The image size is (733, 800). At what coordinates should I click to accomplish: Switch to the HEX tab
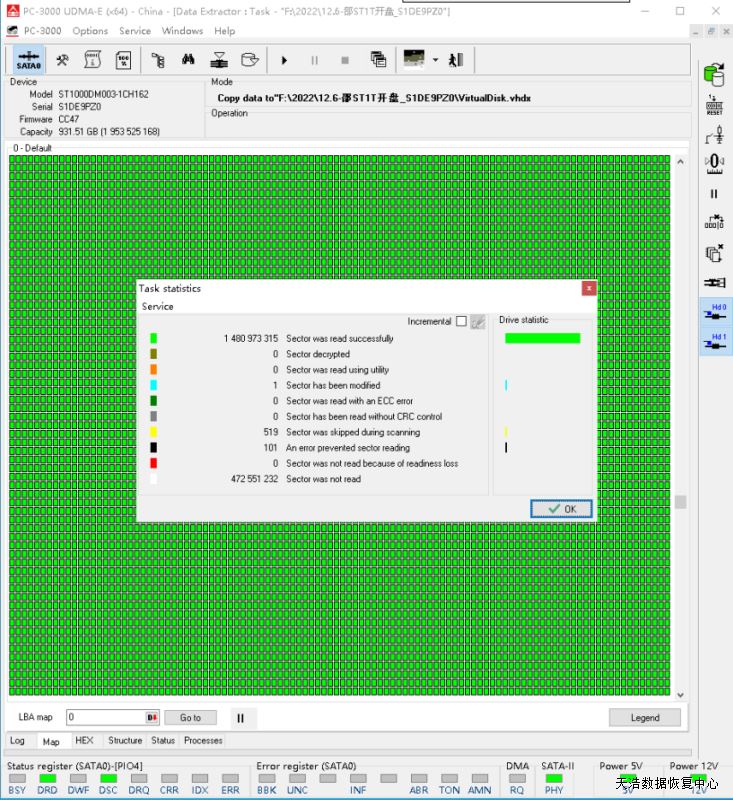pyautogui.click(x=84, y=741)
